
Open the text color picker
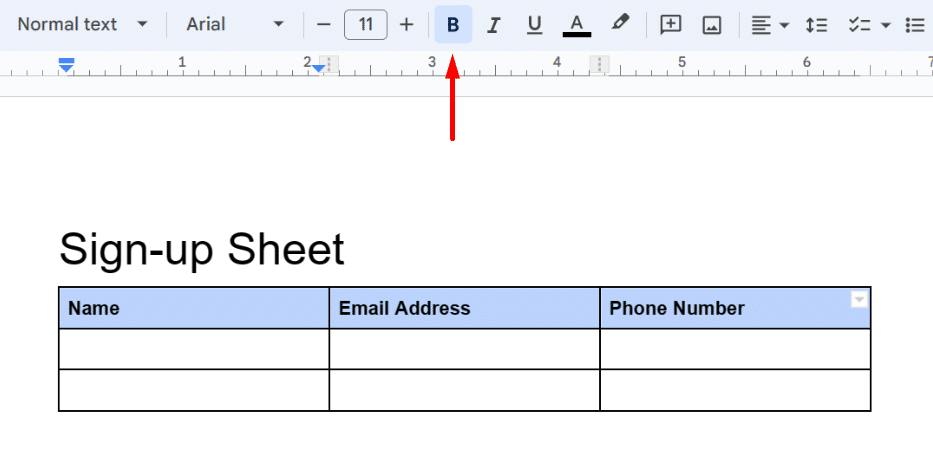coord(577,25)
